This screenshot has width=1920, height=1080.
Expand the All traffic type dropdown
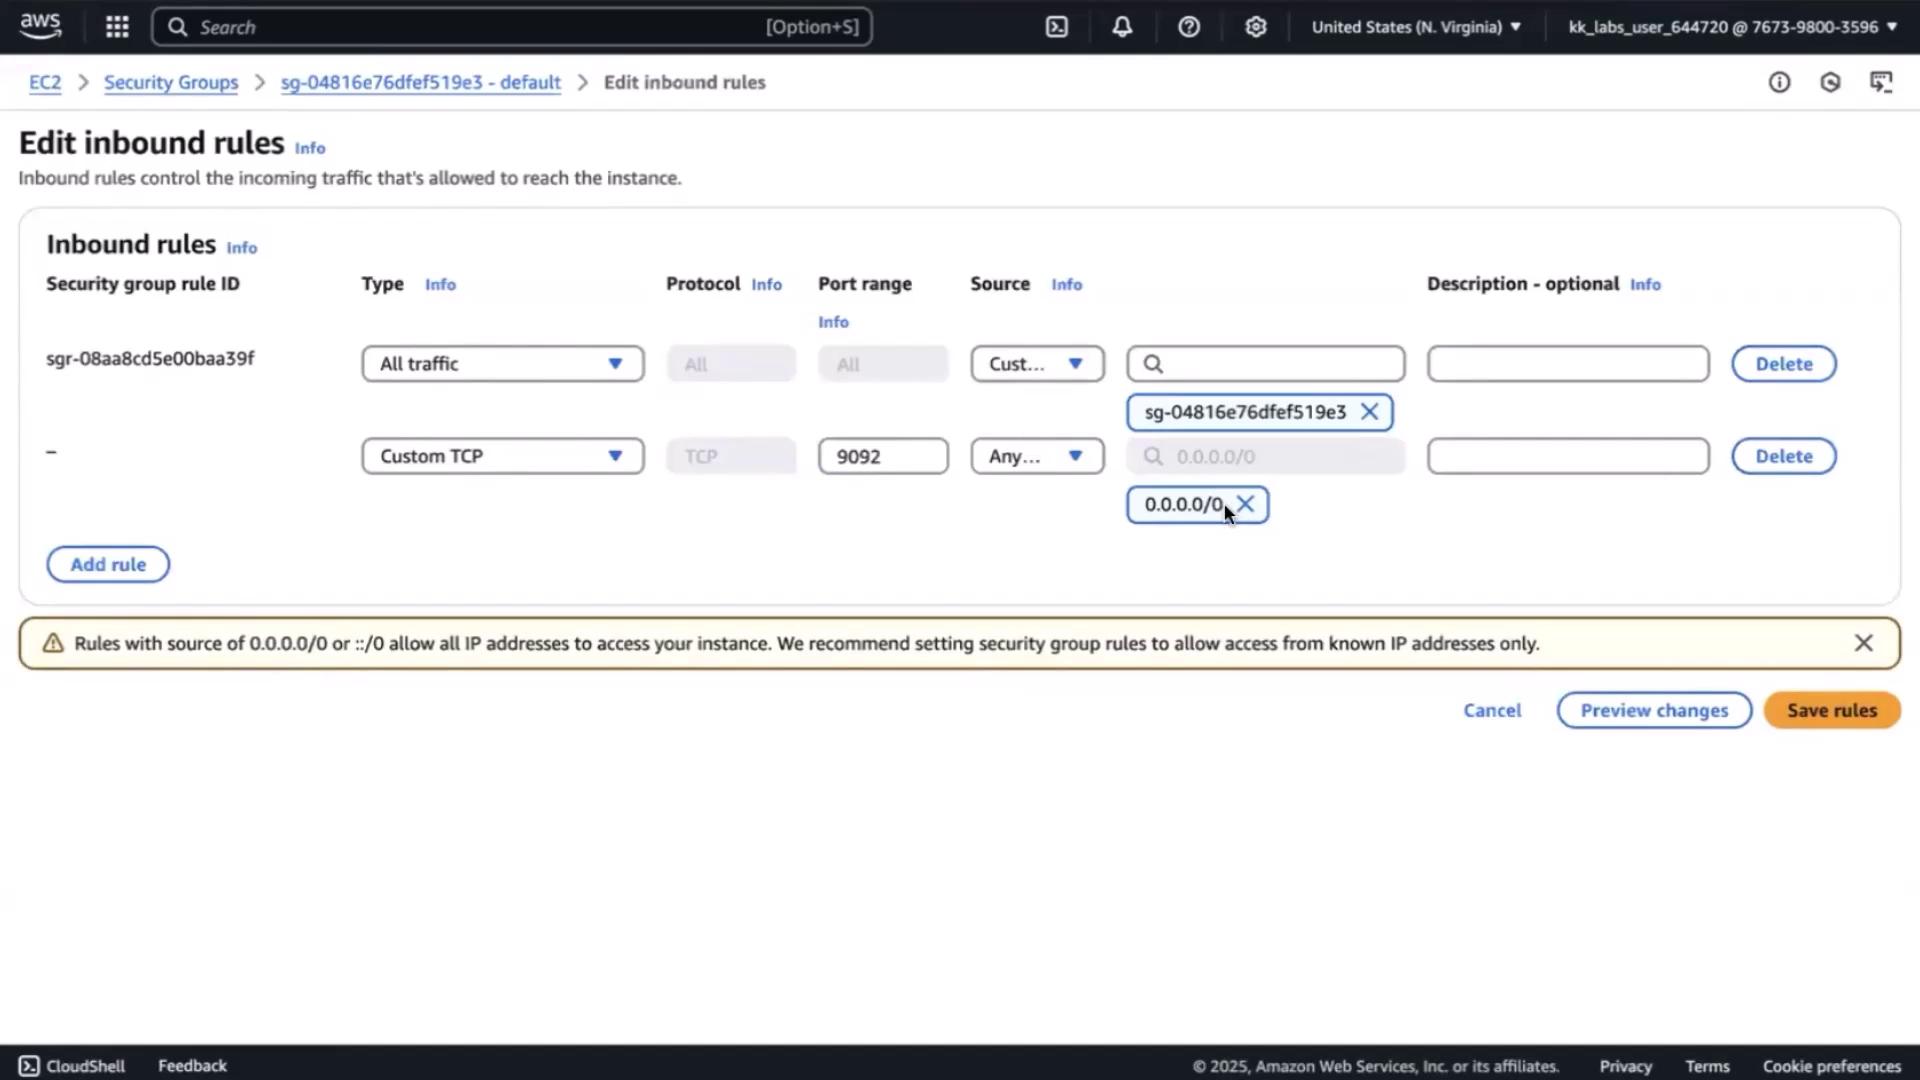pyautogui.click(x=502, y=364)
